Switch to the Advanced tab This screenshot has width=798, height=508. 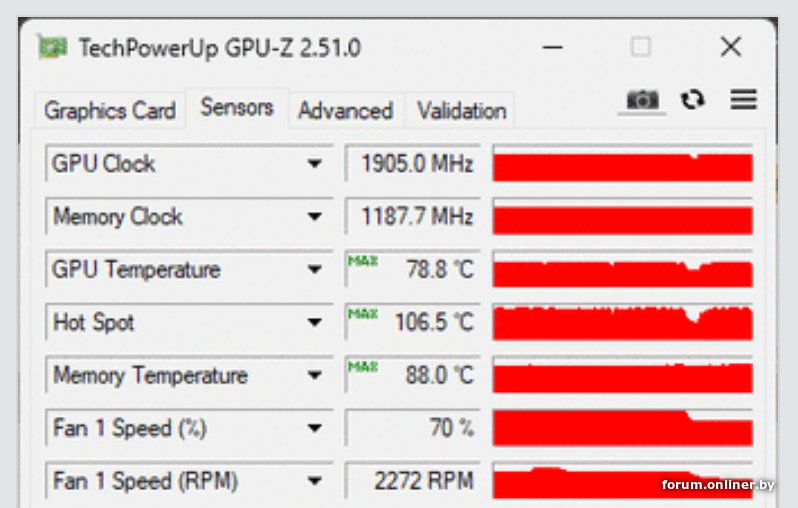[346, 110]
